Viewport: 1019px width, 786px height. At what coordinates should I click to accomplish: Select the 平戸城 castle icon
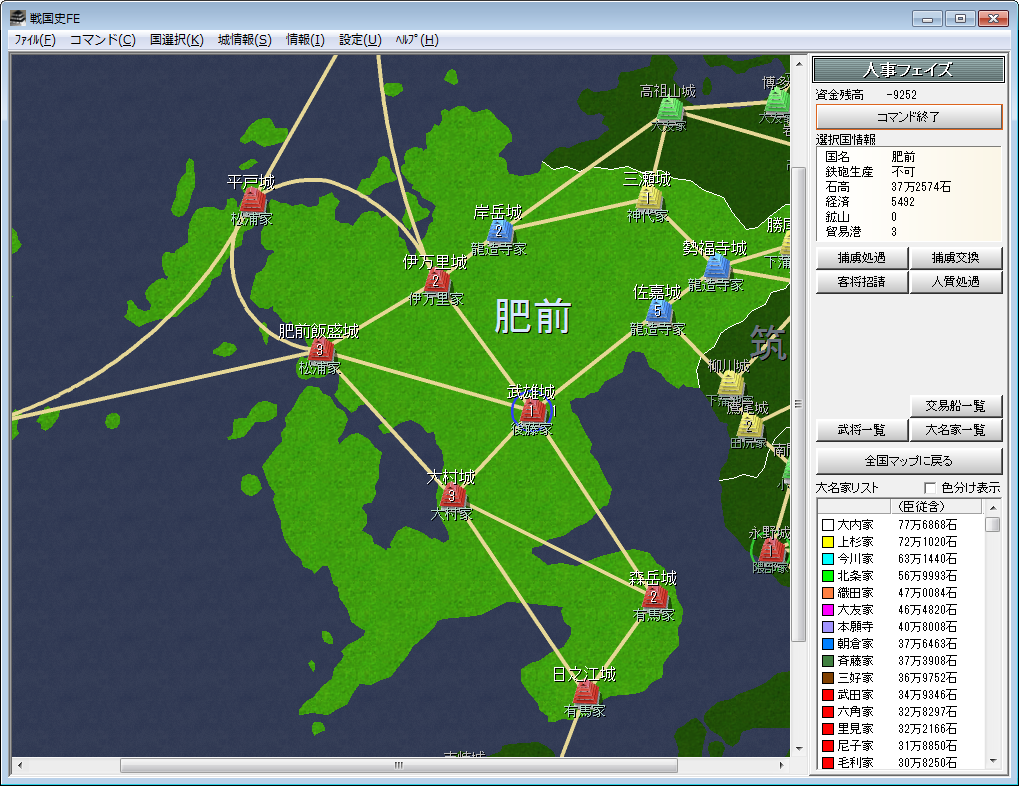(x=252, y=201)
